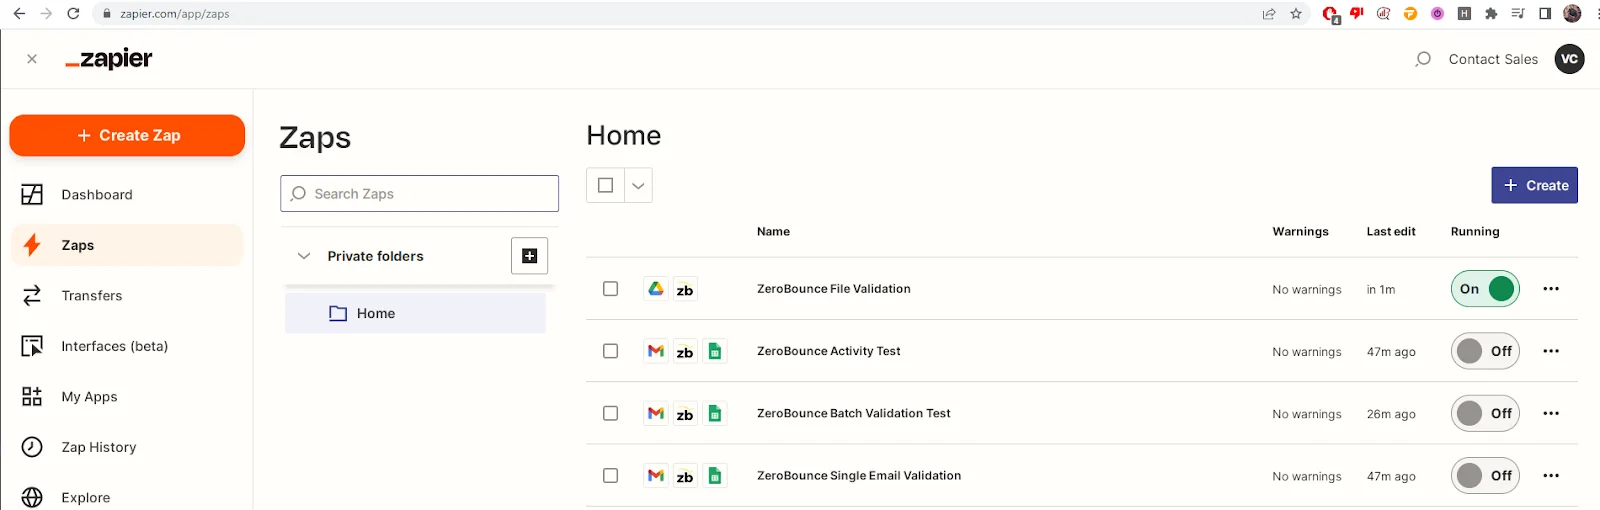Check the select-all checkbox above the list
This screenshot has width=1600, height=510.
(605, 185)
